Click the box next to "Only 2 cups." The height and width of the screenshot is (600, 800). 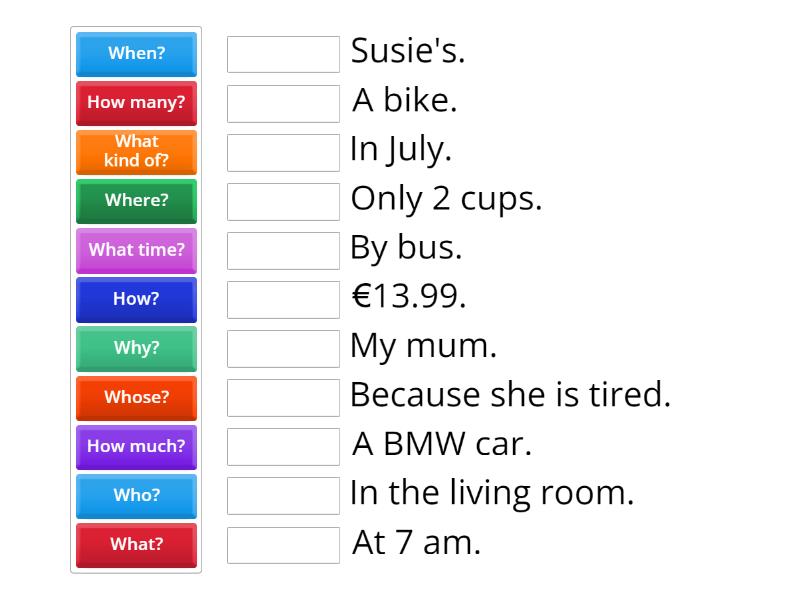point(283,201)
